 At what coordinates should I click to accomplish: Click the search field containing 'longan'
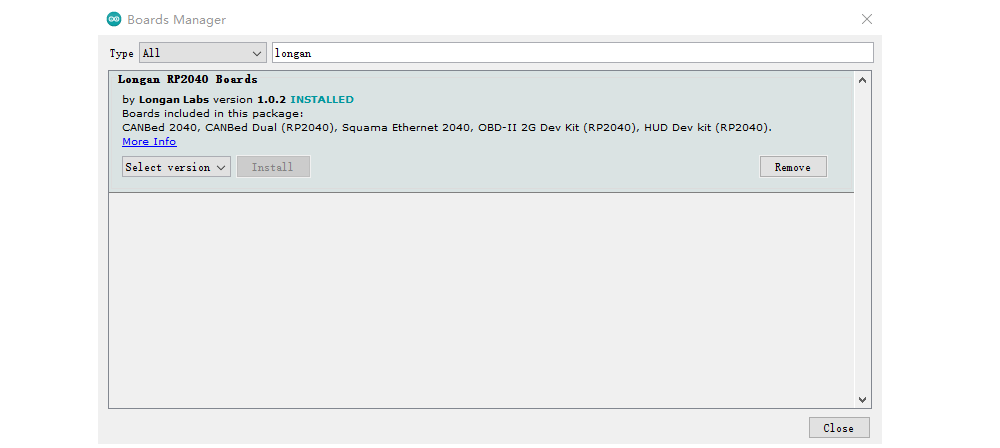pyautogui.click(x=572, y=53)
